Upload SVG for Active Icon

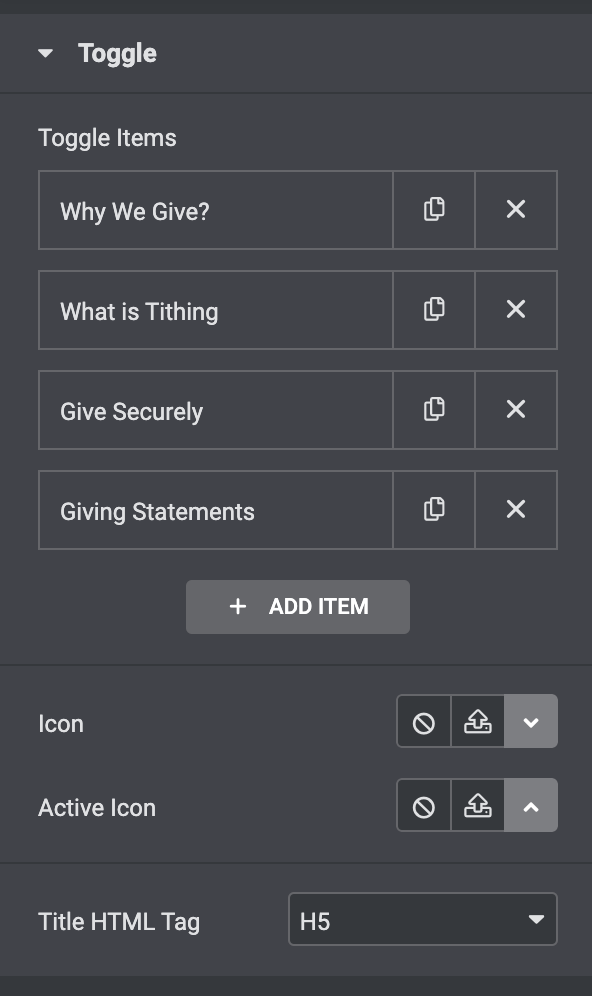478,805
